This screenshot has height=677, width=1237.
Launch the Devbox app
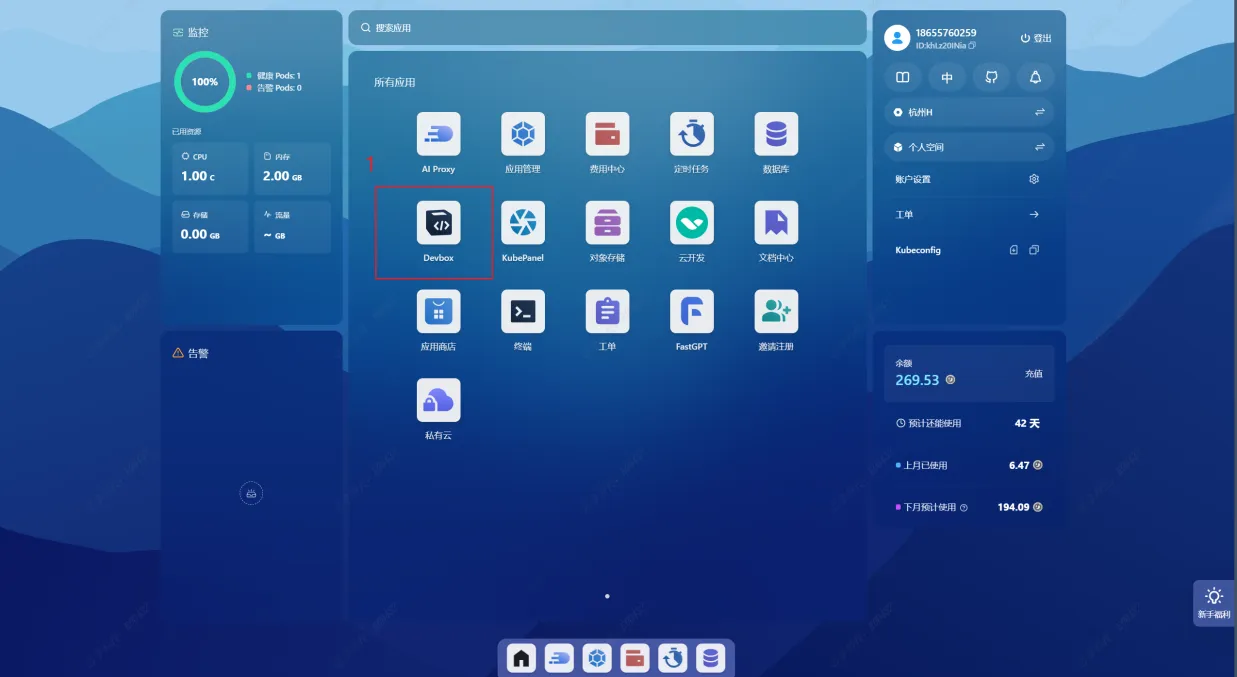tap(438, 223)
